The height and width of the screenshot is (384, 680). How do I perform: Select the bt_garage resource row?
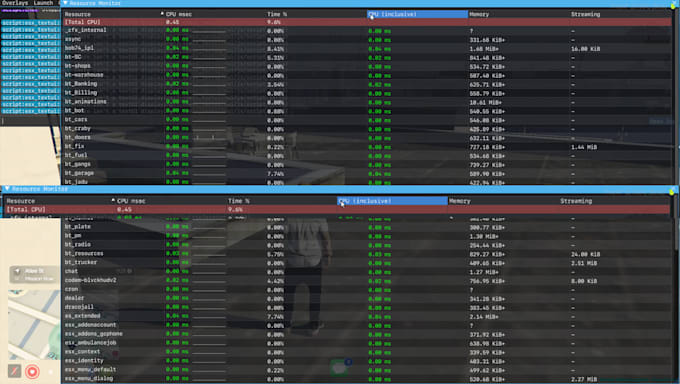366,174
